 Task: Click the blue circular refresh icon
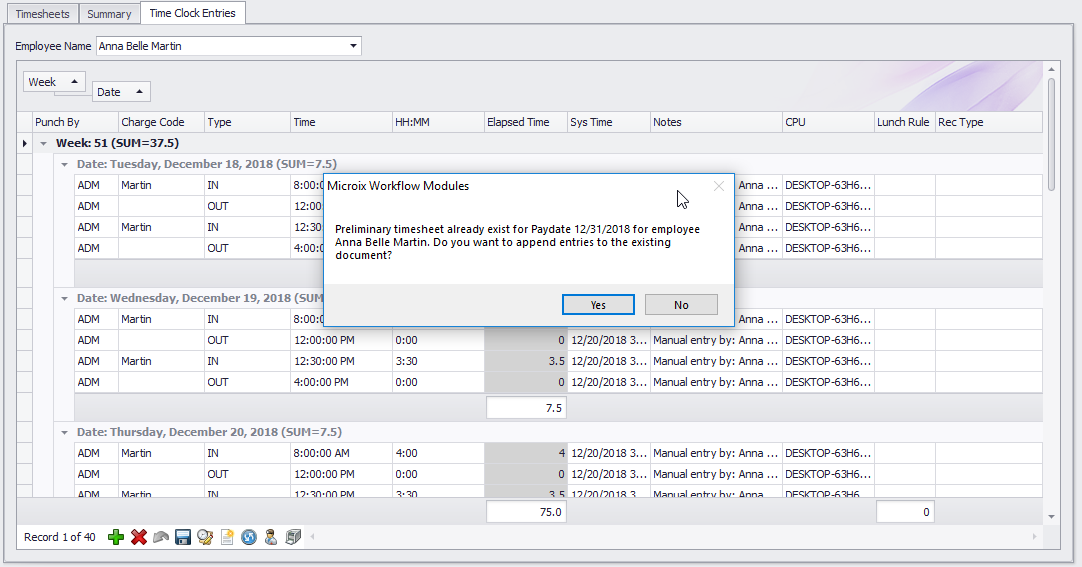point(248,537)
